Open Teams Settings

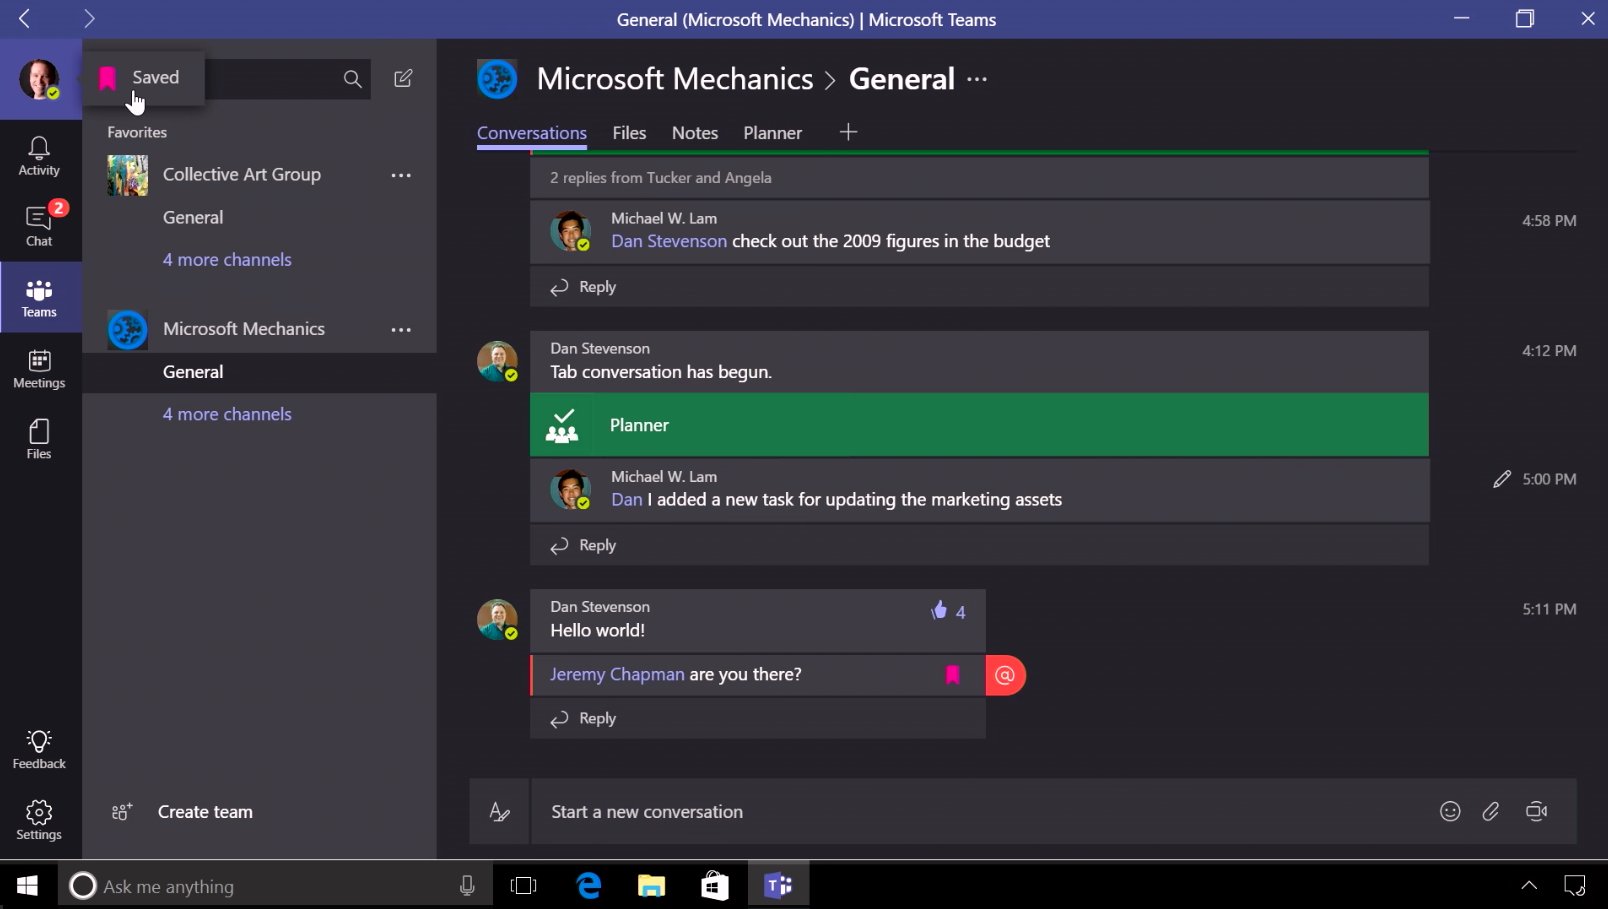click(38, 819)
